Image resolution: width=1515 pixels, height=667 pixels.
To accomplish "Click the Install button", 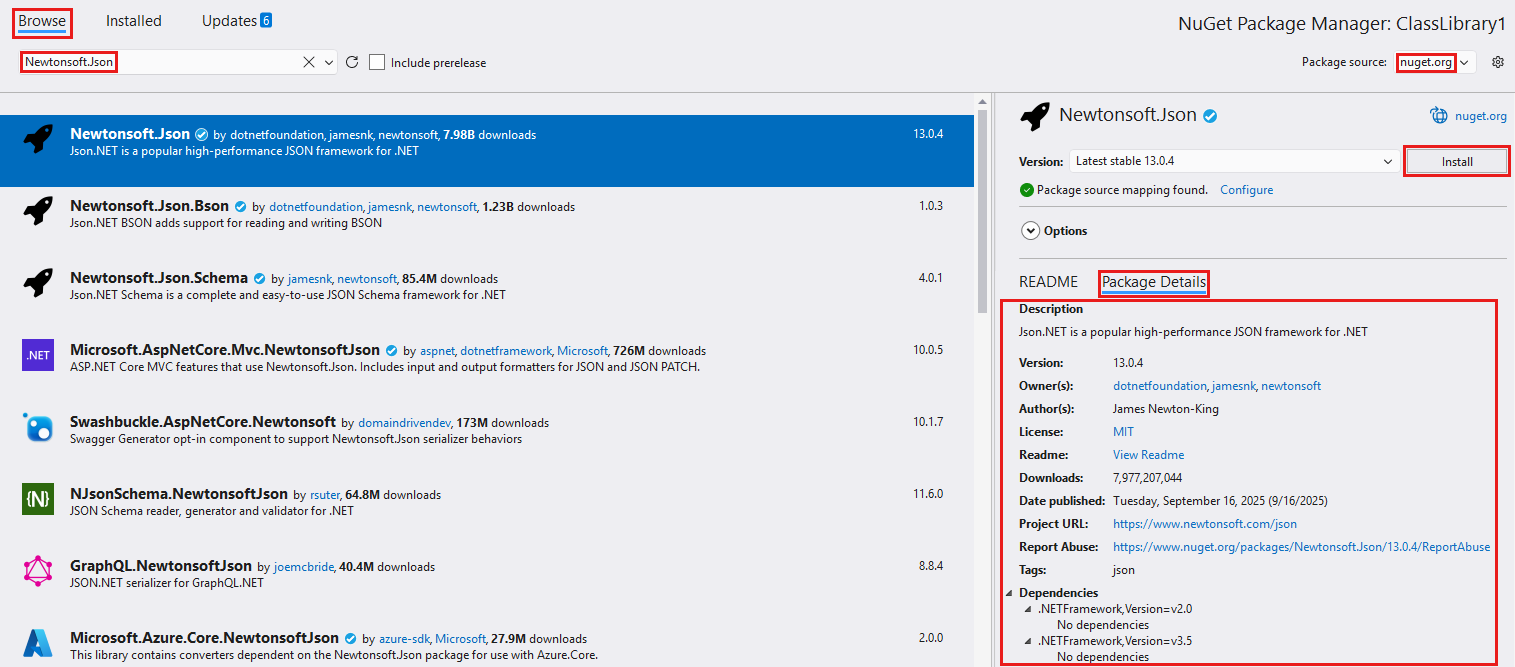I will click(1457, 161).
